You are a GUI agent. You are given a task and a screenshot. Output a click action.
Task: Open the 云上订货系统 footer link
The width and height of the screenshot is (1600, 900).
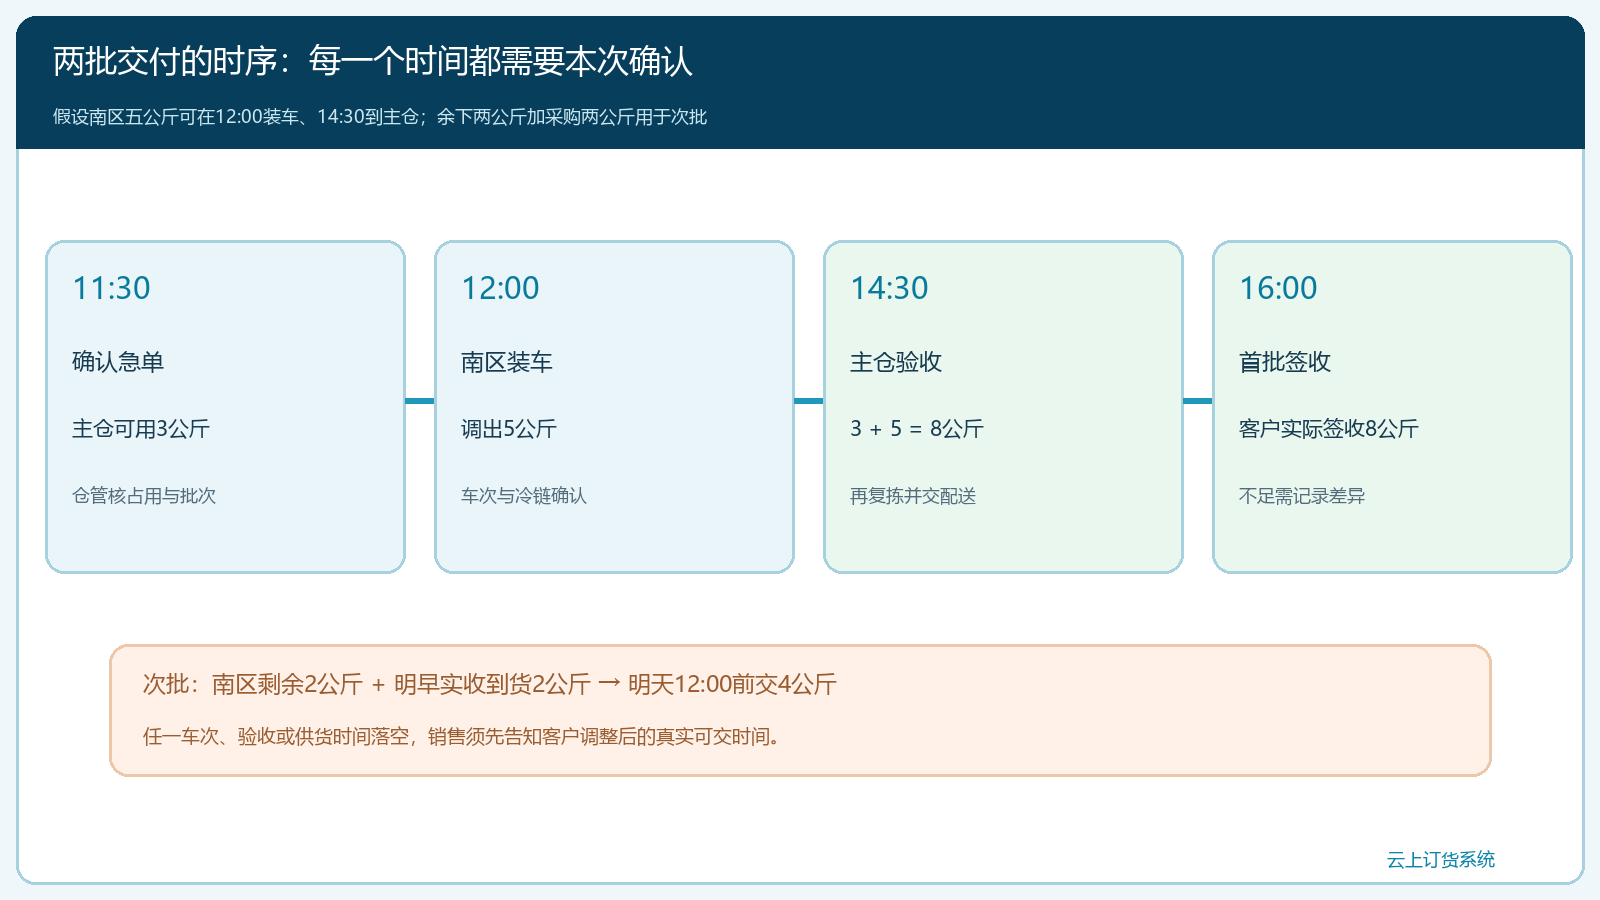[x=1441, y=860]
